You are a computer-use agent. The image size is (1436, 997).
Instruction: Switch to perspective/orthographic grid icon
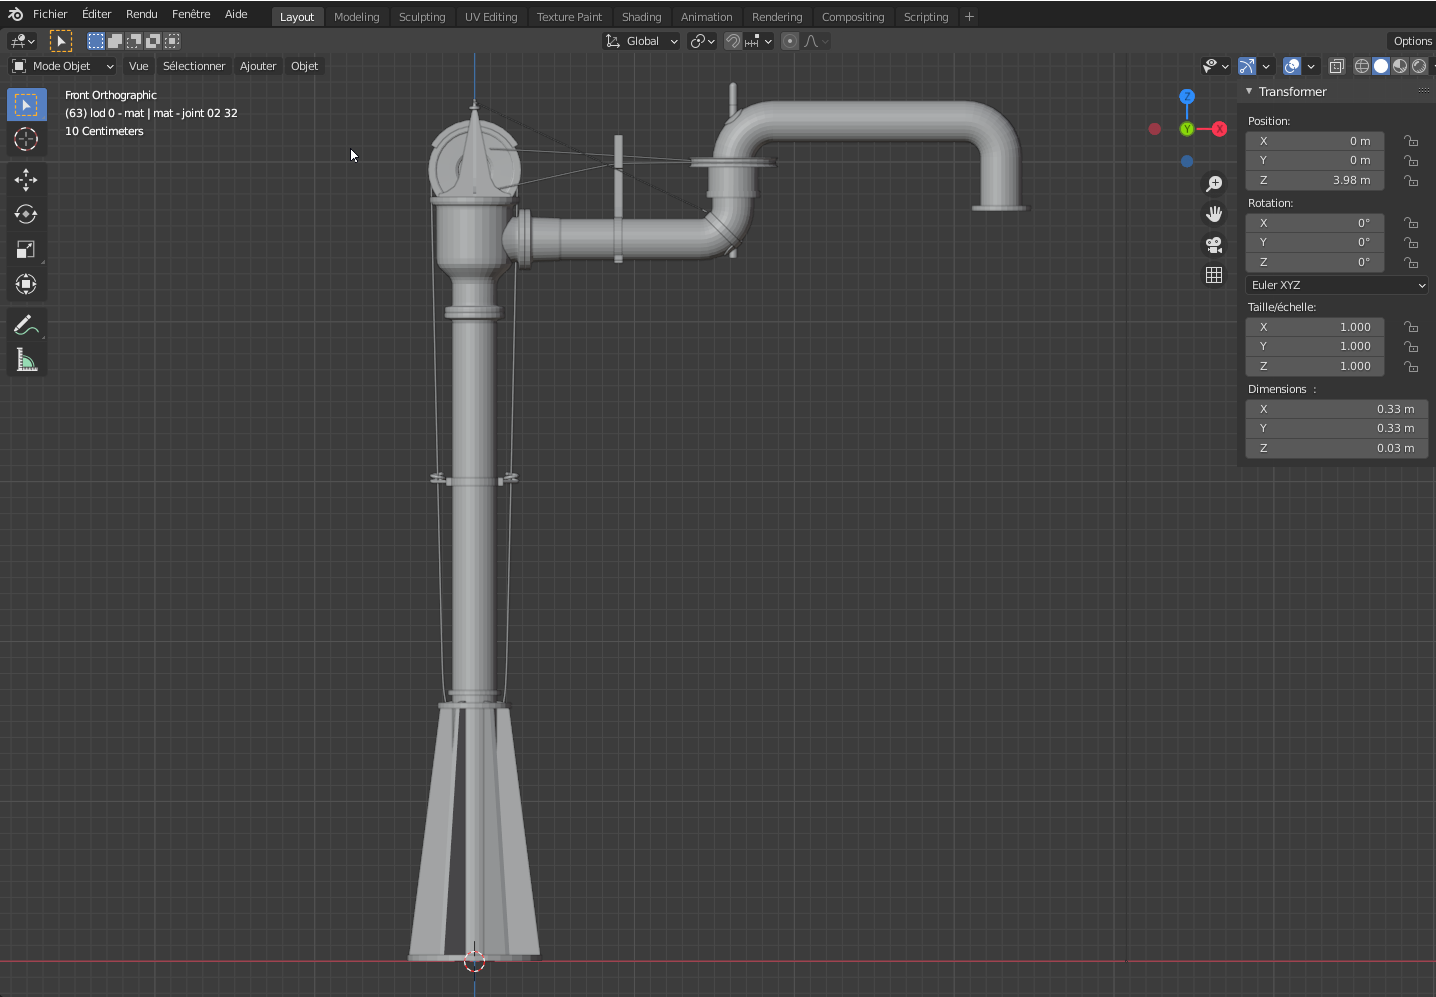1214,275
